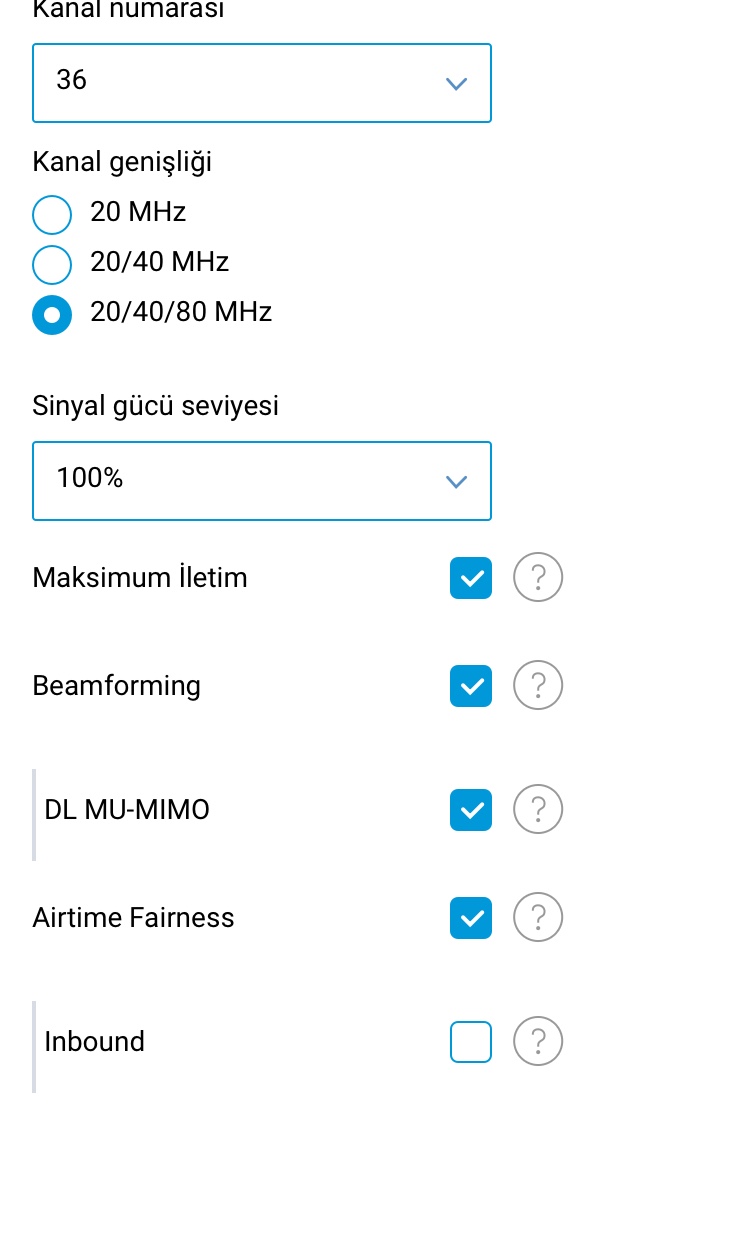Choose the 20/40 MHz channel width option
Image resolution: width=750 pixels, height=1236 pixels.
pyautogui.click(x=52, y=264)
